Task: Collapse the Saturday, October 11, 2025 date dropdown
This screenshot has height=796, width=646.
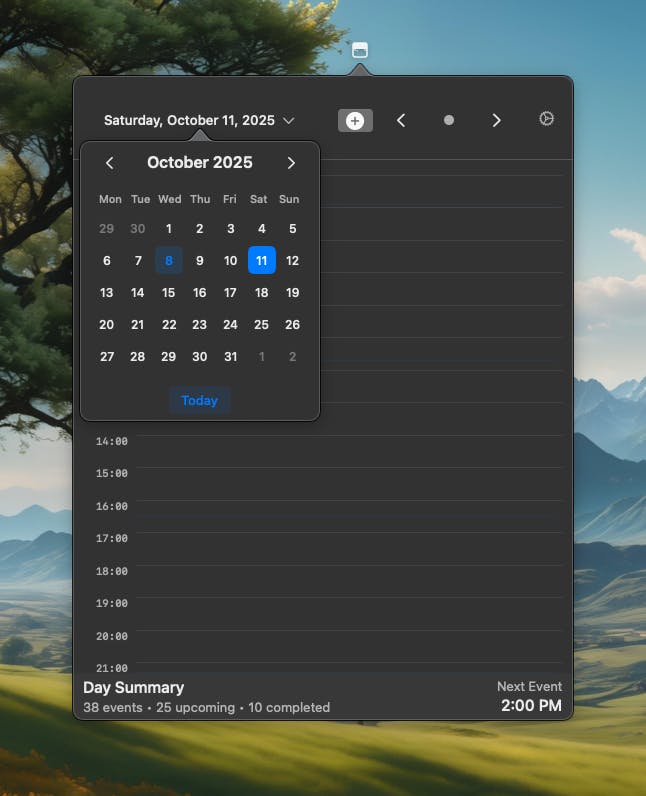Action: (x=199, y=120)
